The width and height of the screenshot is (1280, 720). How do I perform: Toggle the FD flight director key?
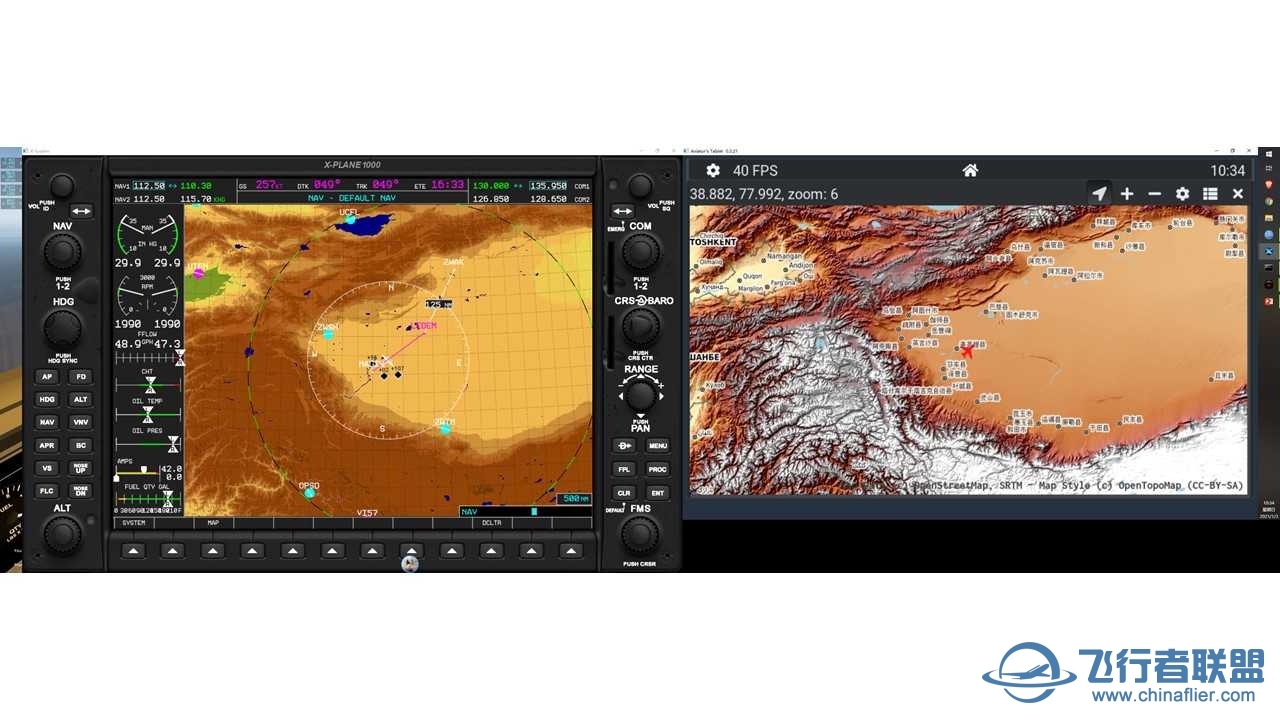click(80, 377)
